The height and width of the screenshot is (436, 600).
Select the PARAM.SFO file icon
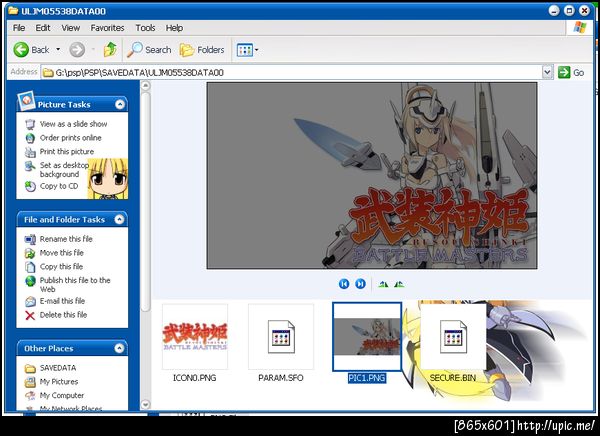tap(281, 336)
